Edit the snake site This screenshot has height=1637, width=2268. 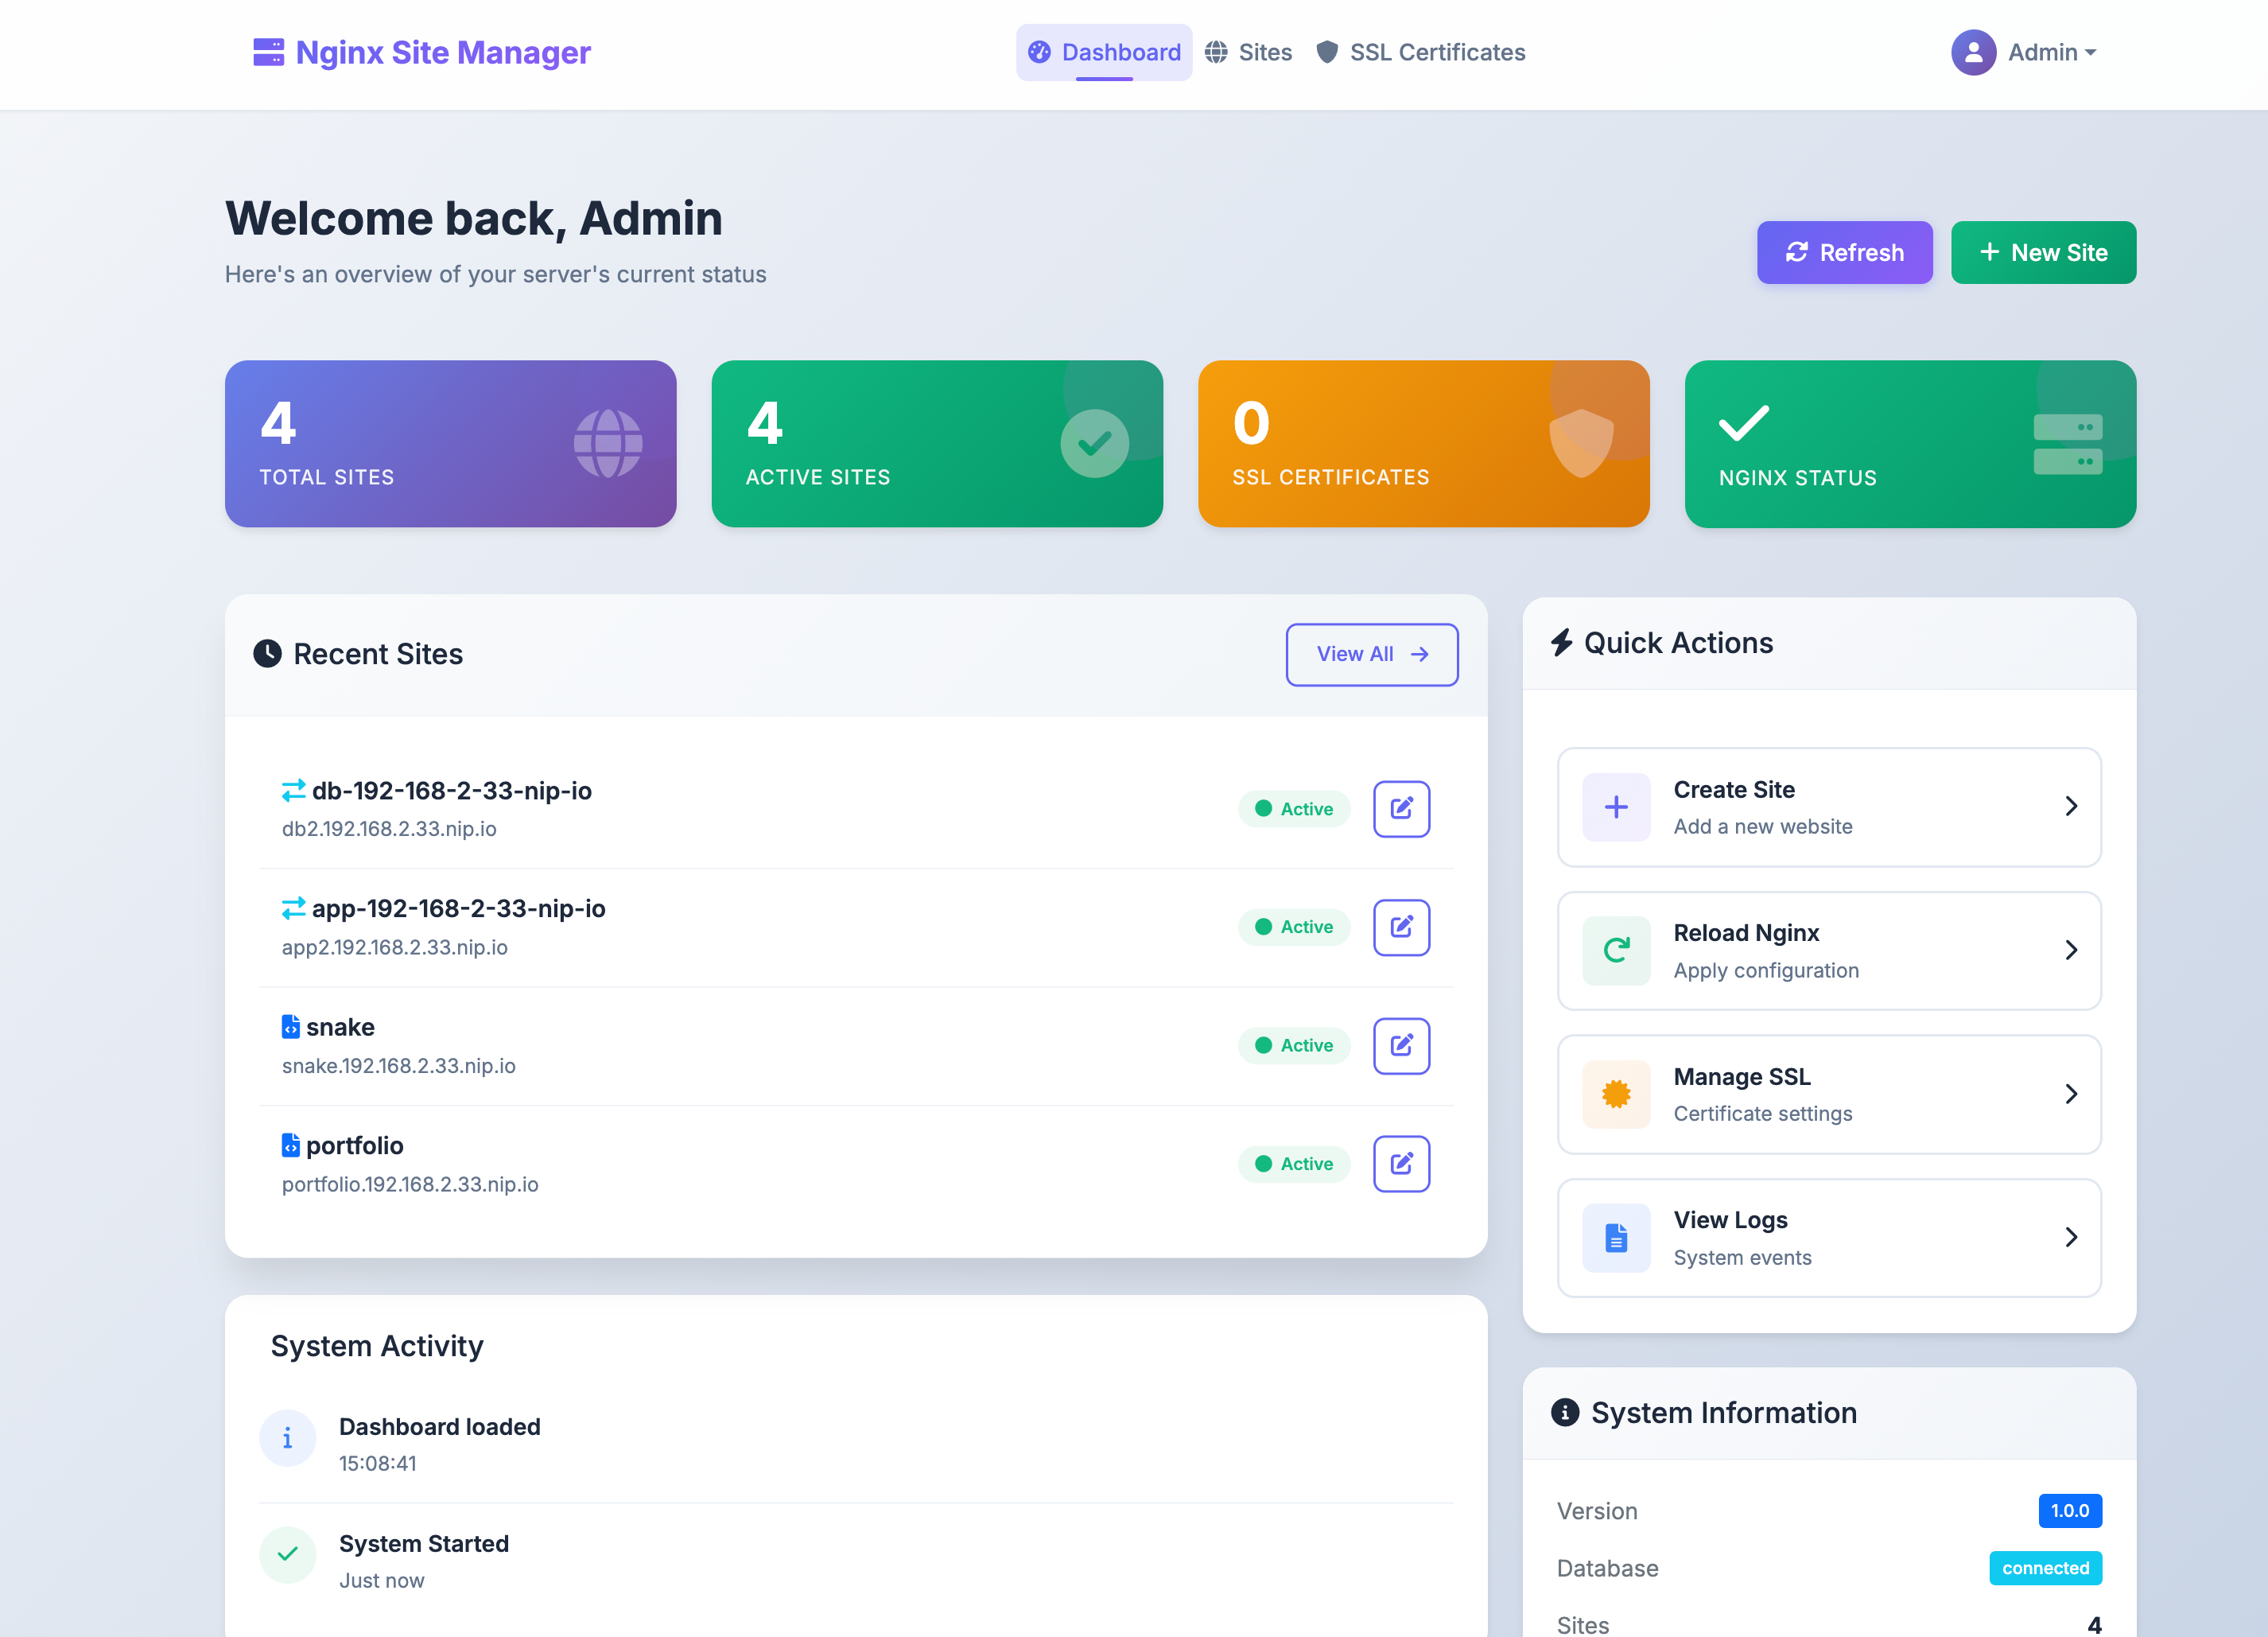1401,1045
